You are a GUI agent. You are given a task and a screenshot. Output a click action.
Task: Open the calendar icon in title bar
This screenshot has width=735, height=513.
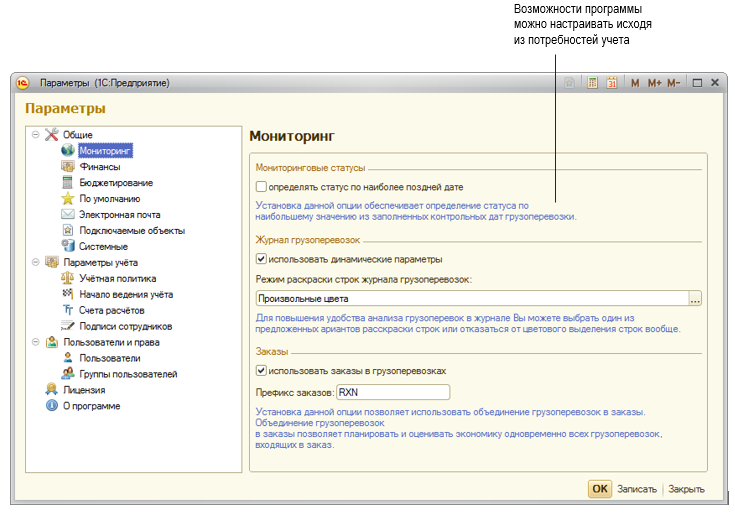(x=611, y=83)
